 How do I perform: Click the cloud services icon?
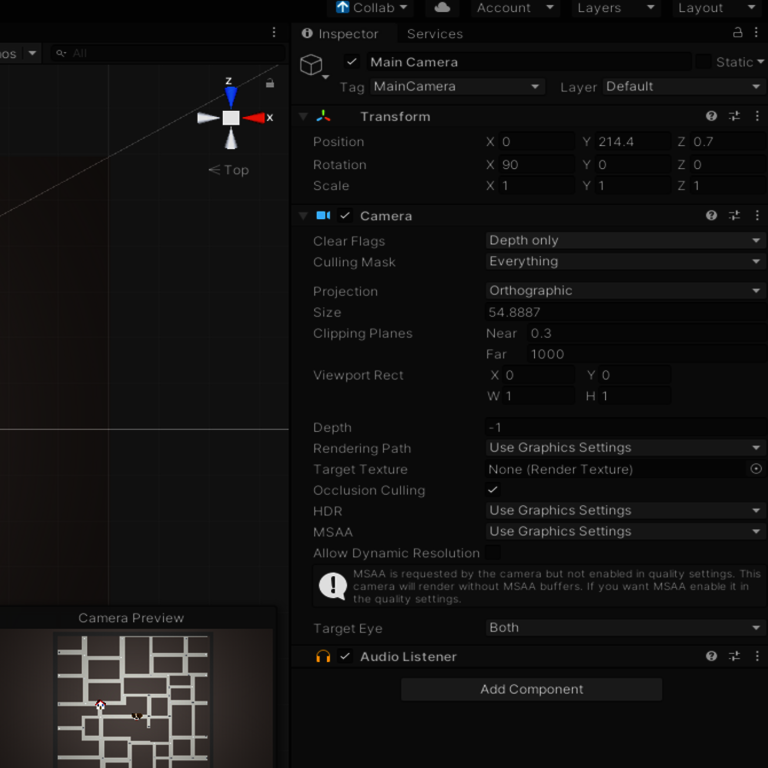click(x=442, y=8)
